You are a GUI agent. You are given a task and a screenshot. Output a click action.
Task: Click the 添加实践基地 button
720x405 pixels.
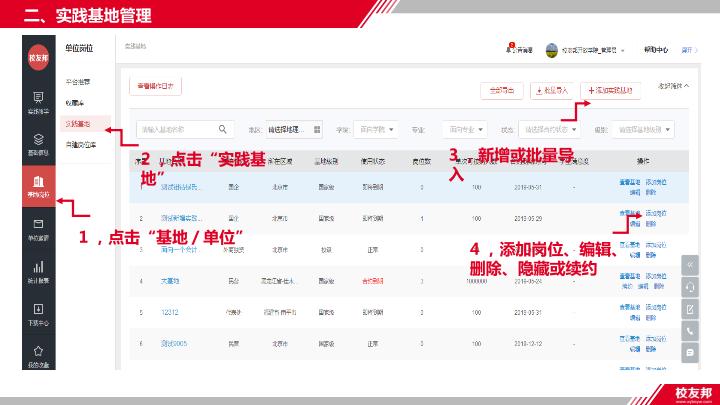[x=612, y=90]
